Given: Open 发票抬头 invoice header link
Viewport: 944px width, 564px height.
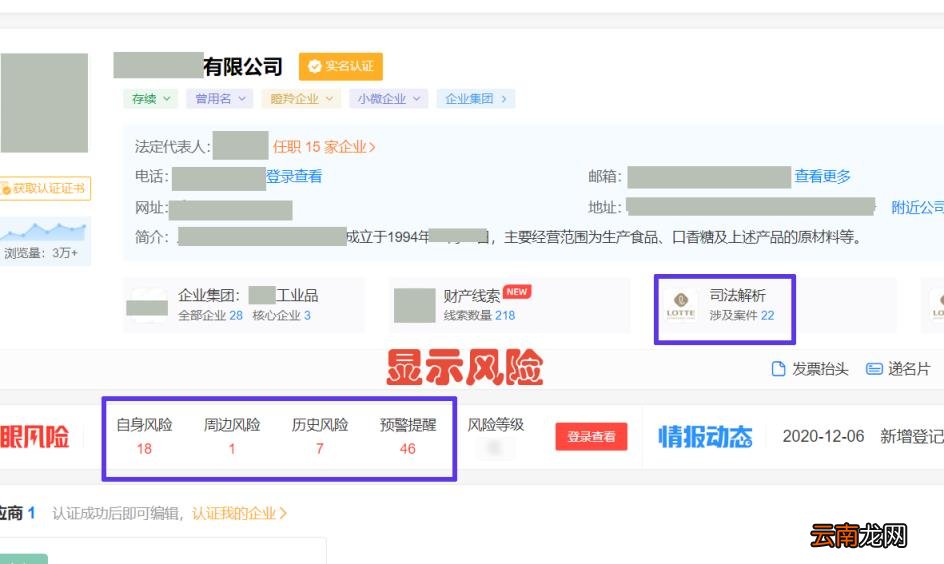Looking at the screenshot, I should pyautogui.click(x=820, y=369).
